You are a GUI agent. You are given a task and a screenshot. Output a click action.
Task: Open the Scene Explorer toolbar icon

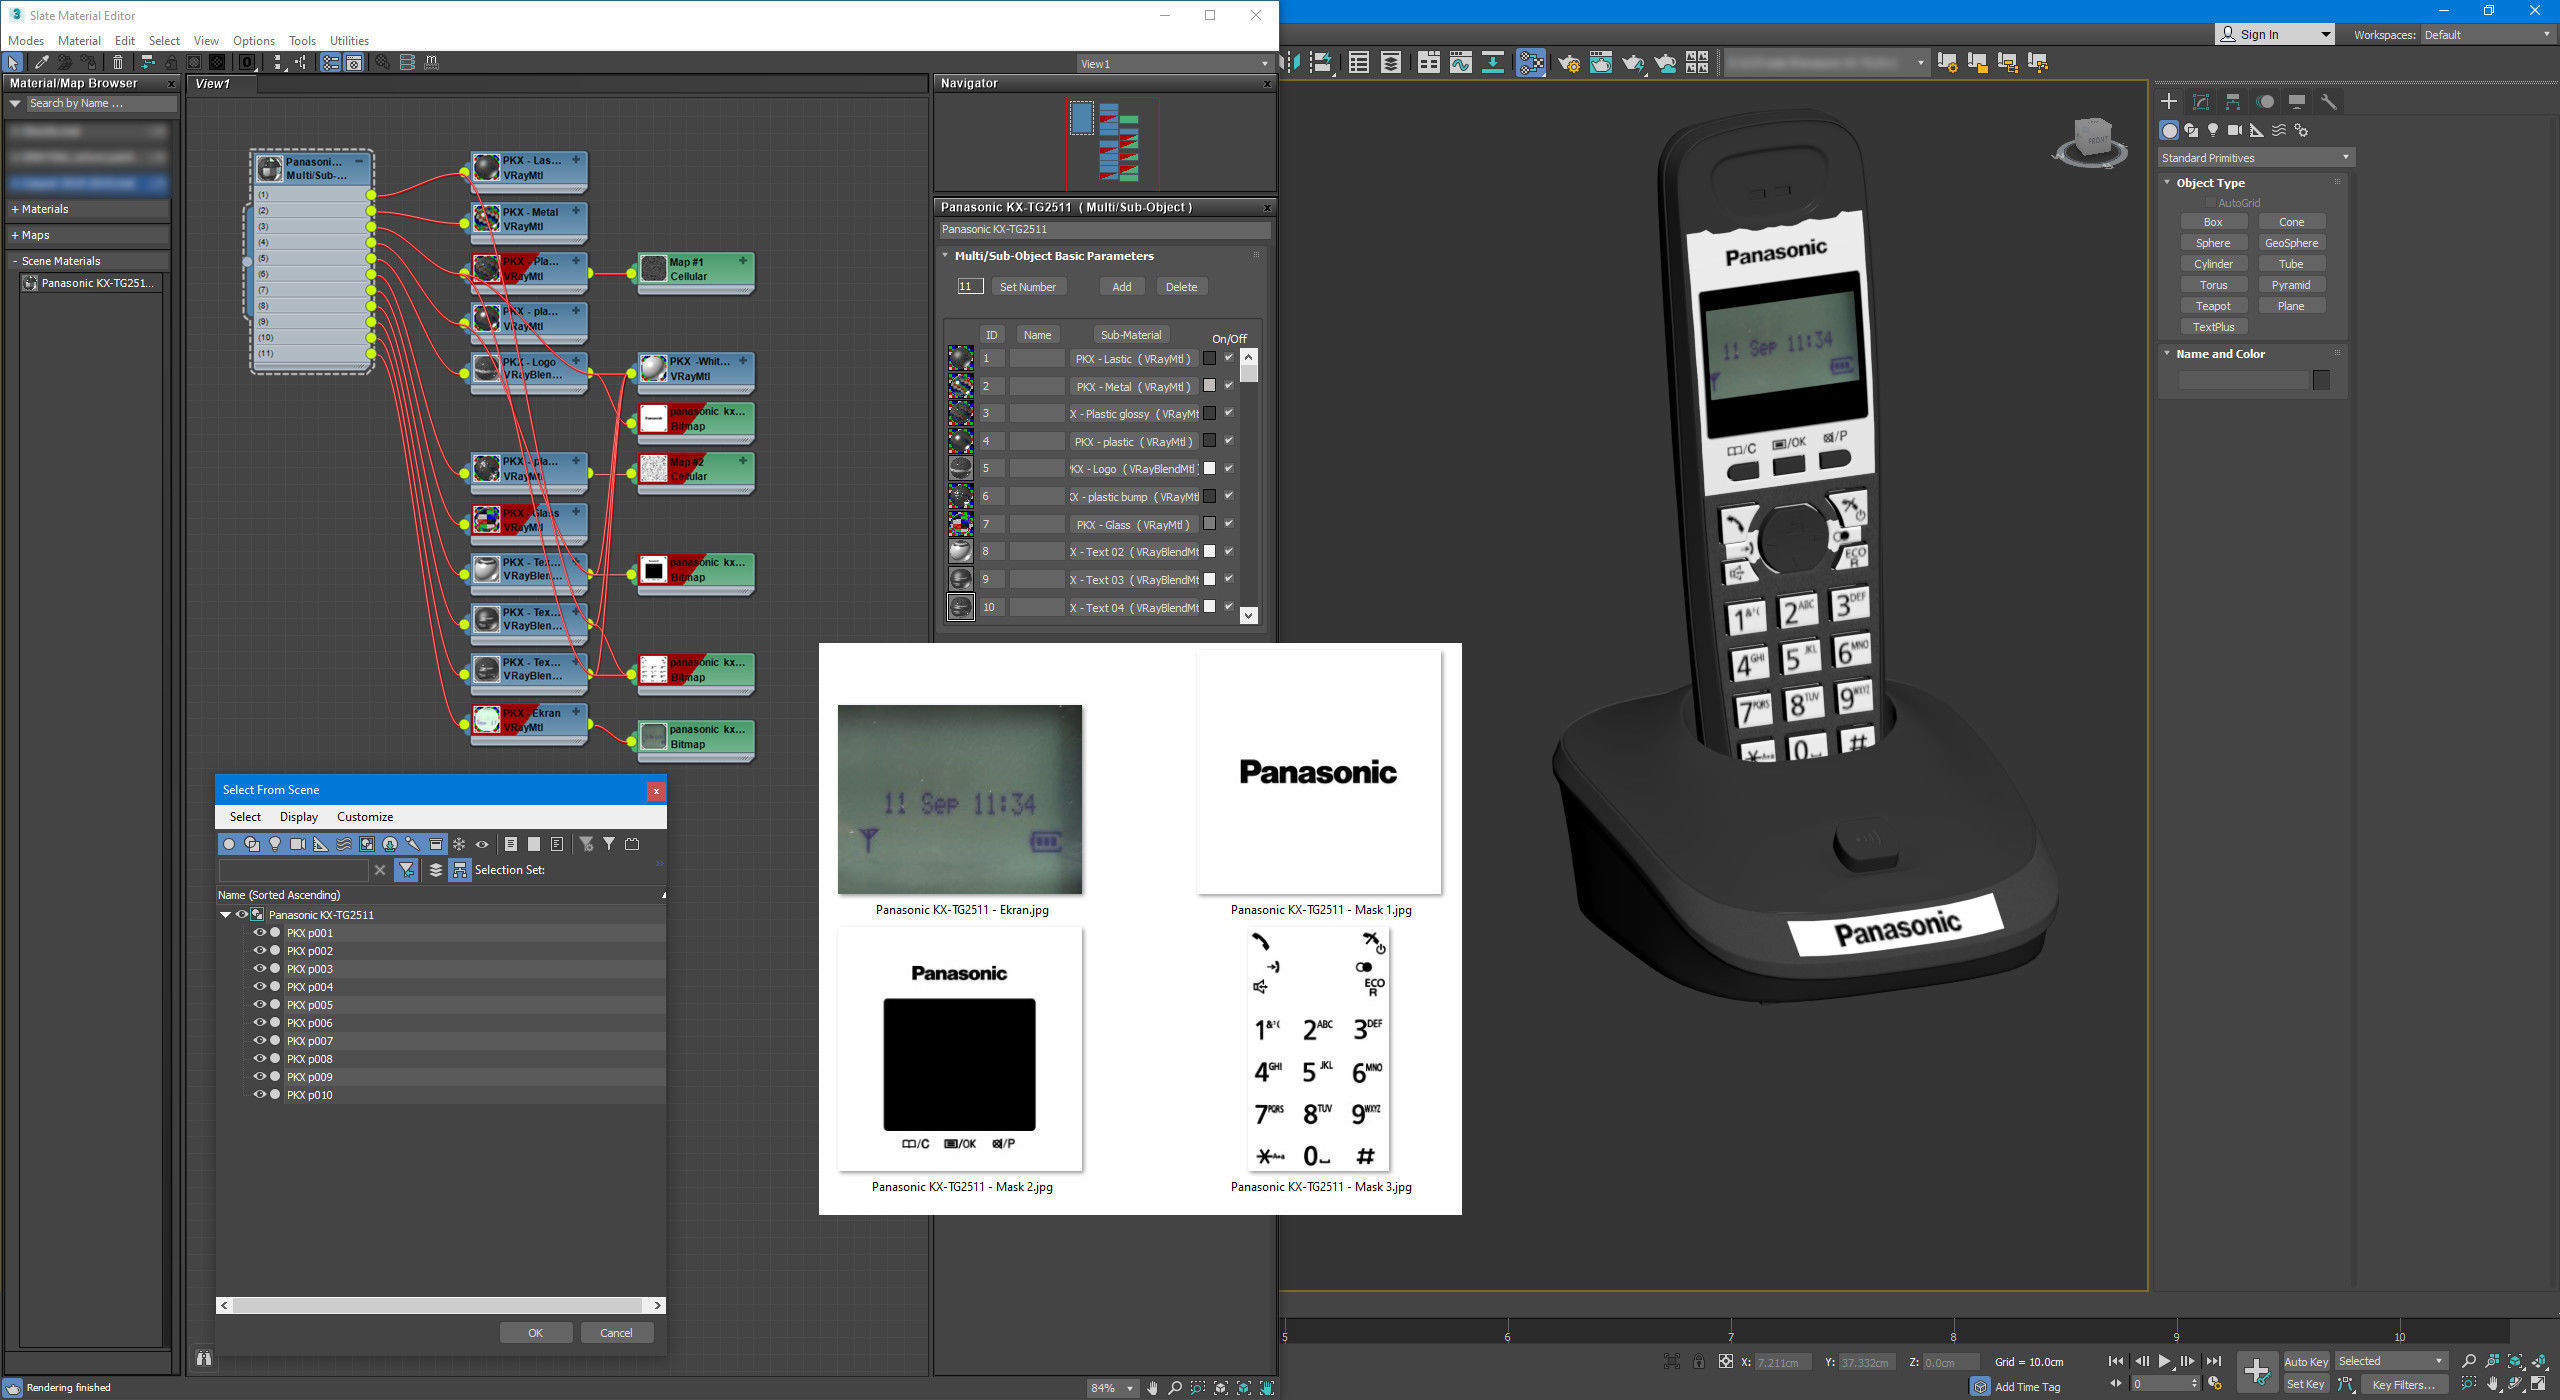[1359, 62]
